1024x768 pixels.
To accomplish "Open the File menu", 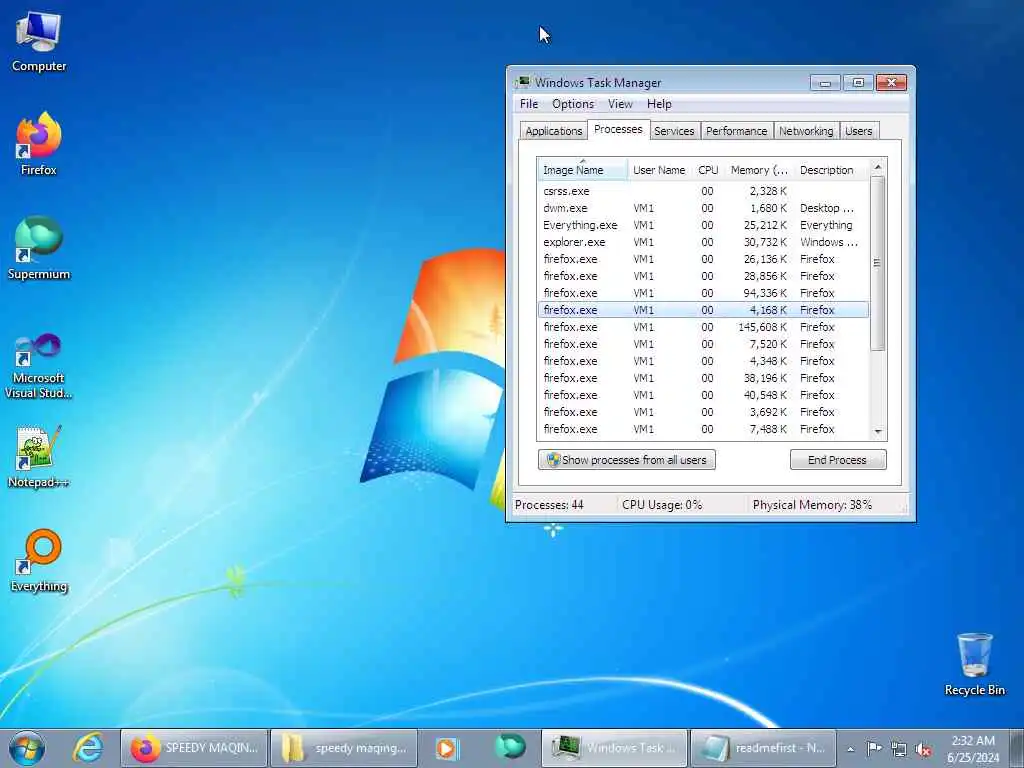I will [x=529, y=104].
